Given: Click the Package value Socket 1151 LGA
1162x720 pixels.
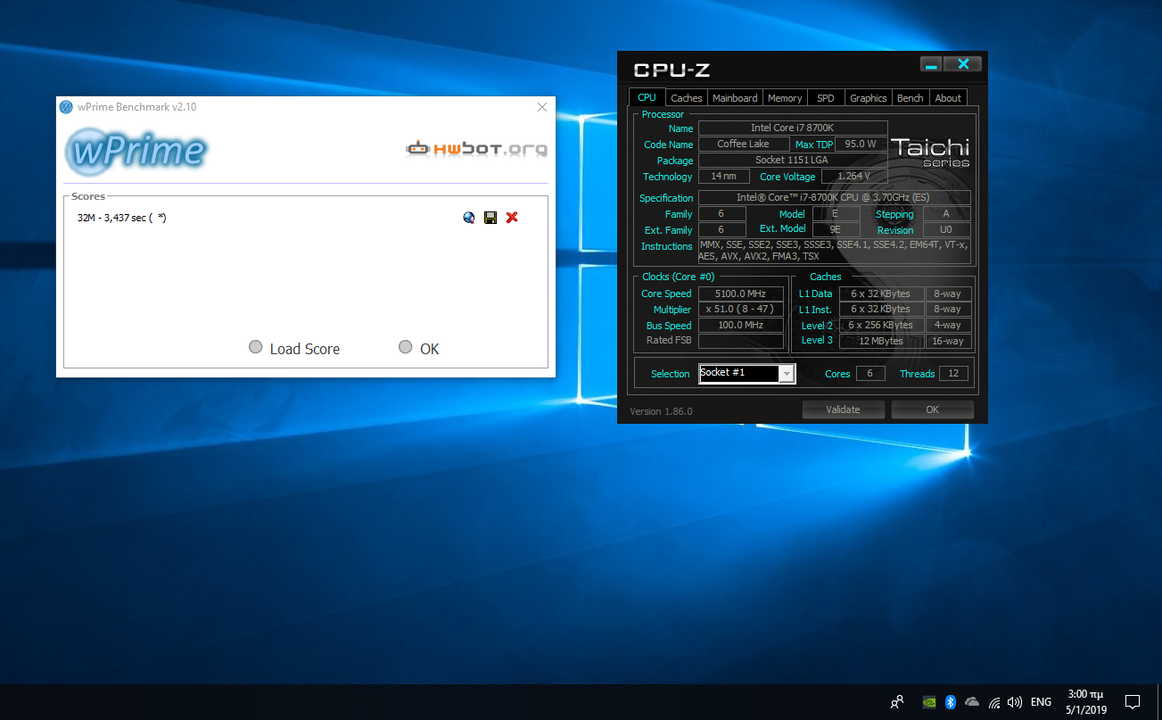Looking at the screenshot, I should coord(792,160).
